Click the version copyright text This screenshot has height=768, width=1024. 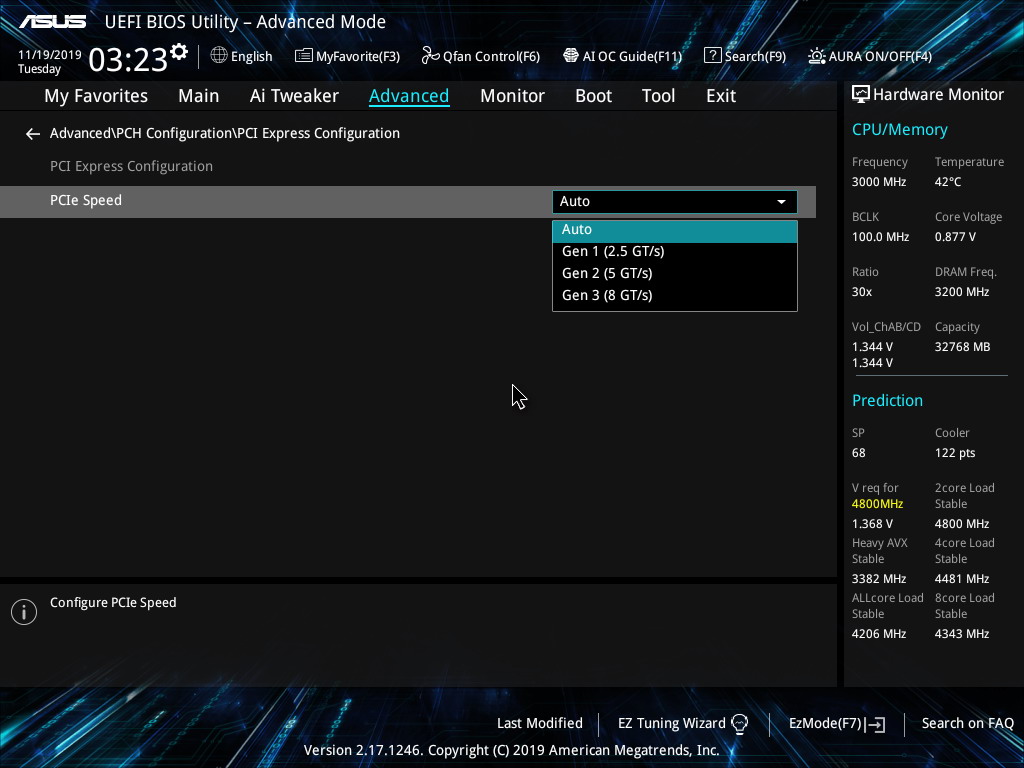[511, 750]
